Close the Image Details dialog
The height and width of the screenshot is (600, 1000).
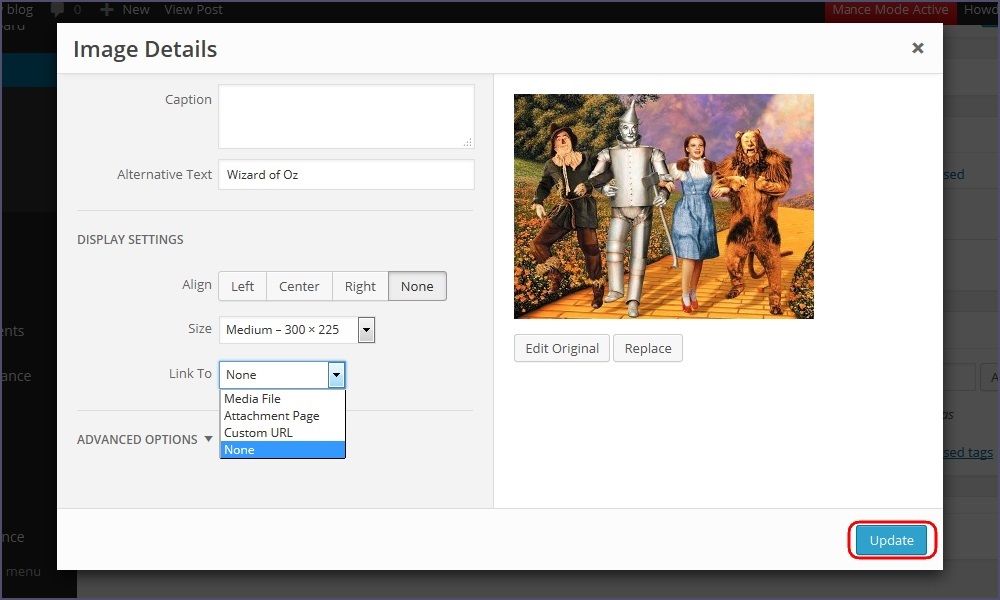pos(917,48)
